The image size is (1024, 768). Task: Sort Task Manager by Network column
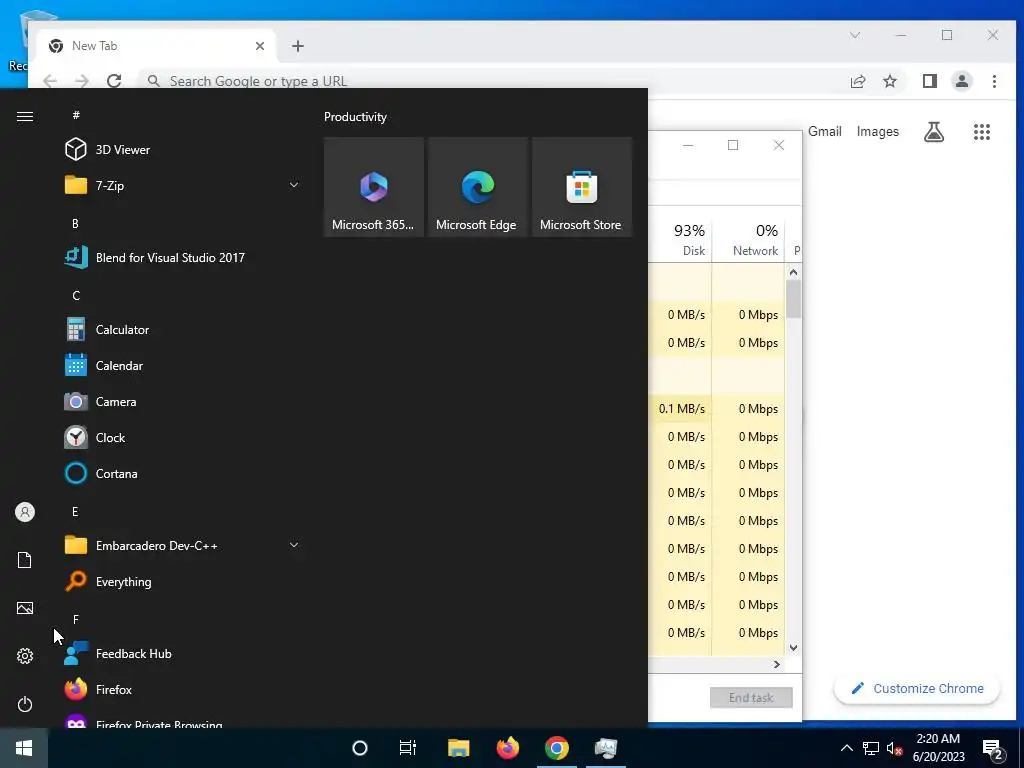748,239
